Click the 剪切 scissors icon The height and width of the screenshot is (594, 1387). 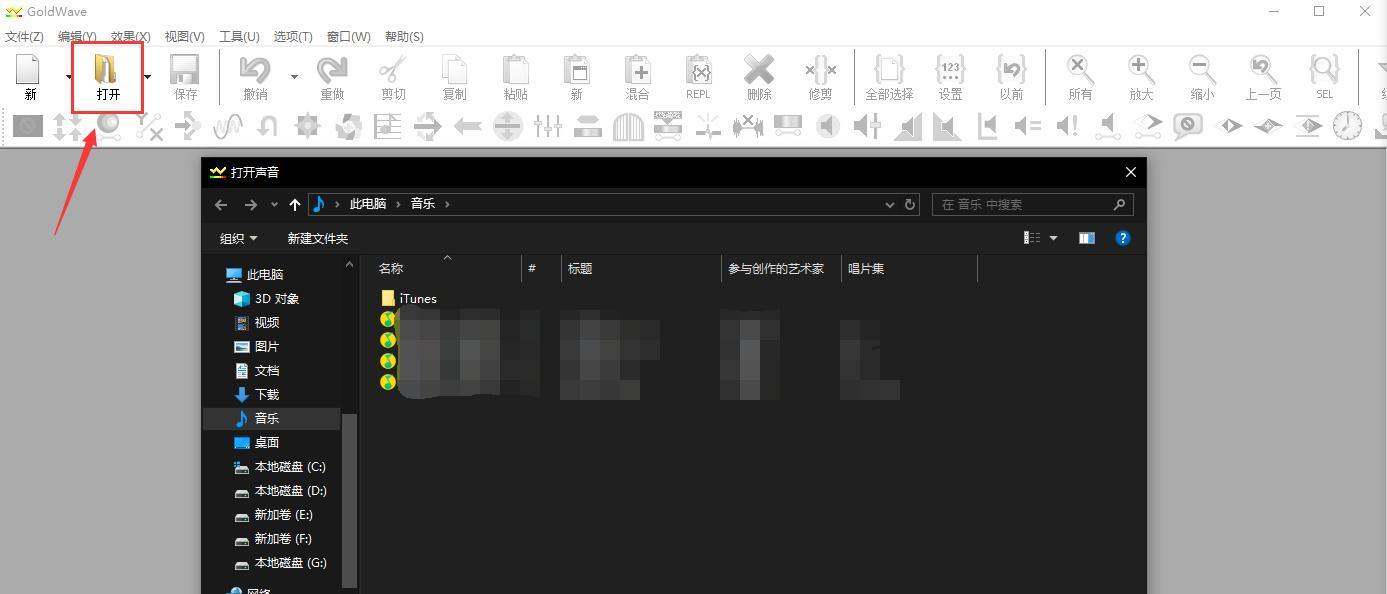393,70
